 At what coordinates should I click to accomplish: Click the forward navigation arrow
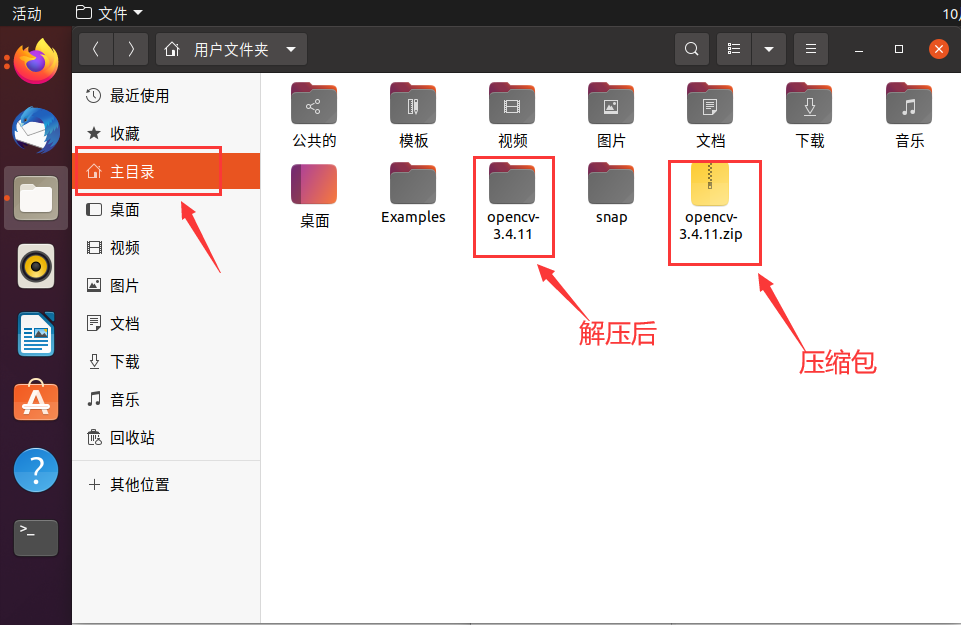pos(131,48)
